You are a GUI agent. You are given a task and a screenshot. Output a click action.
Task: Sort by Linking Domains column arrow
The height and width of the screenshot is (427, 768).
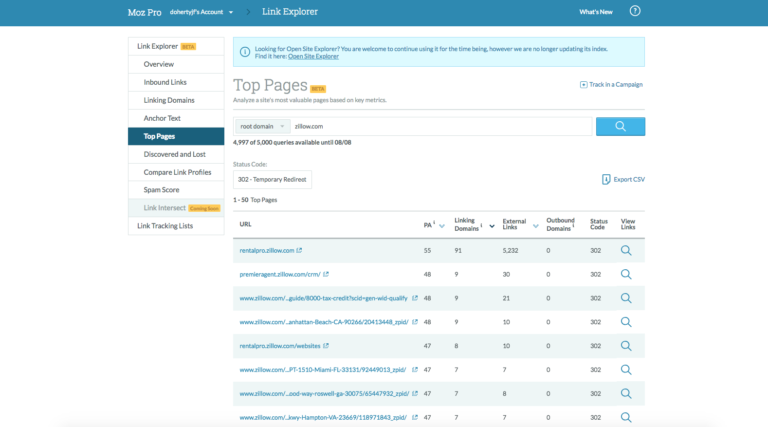coord(492,226)
